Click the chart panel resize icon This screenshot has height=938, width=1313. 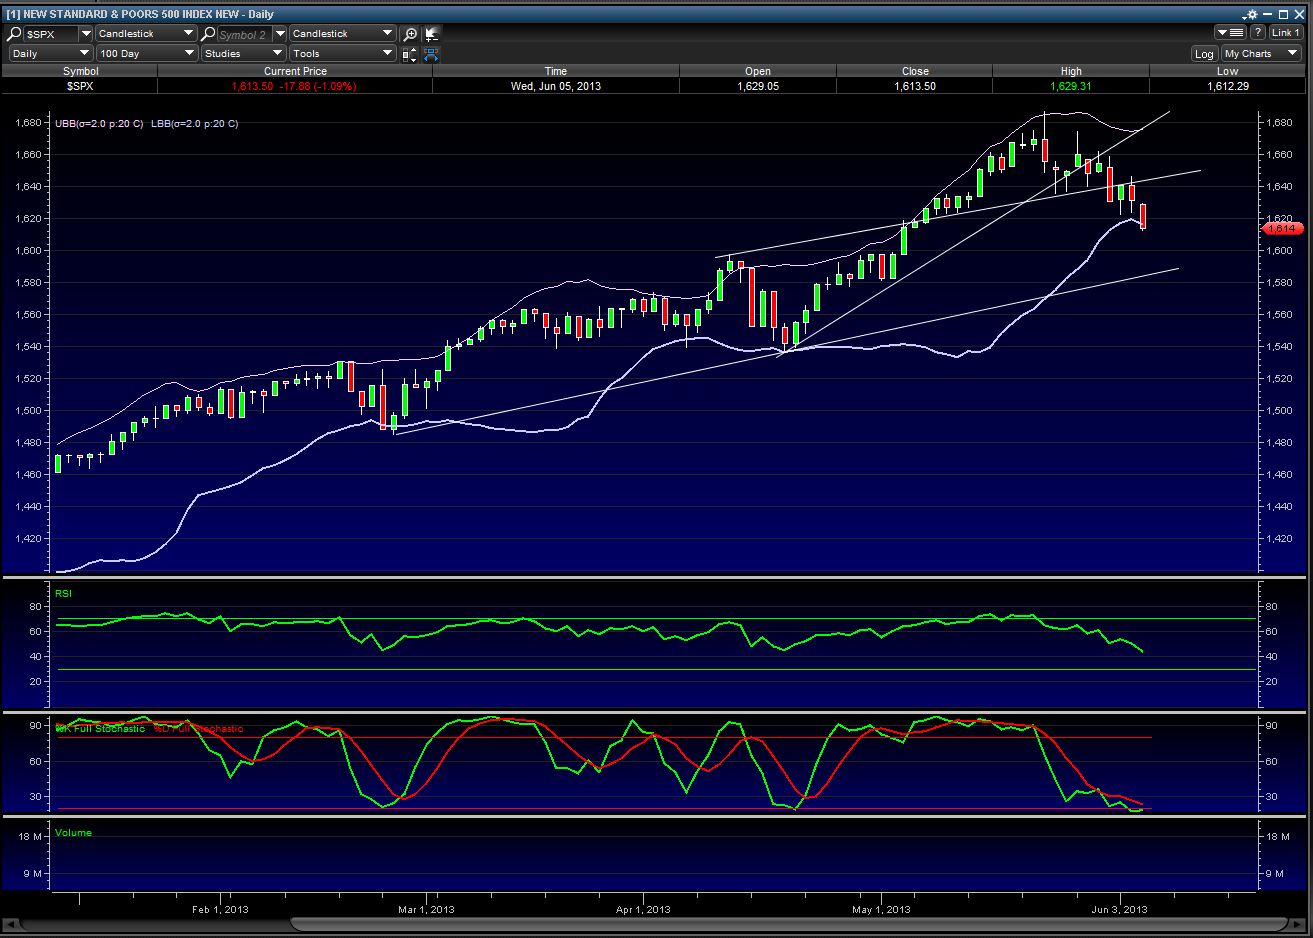click(409, 54)
